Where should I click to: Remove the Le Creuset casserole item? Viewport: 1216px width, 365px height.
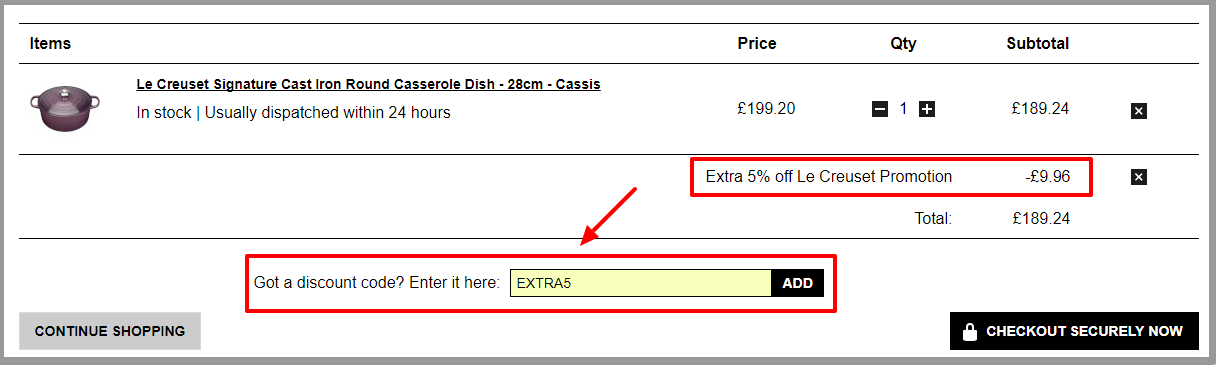coord(1138,111)
